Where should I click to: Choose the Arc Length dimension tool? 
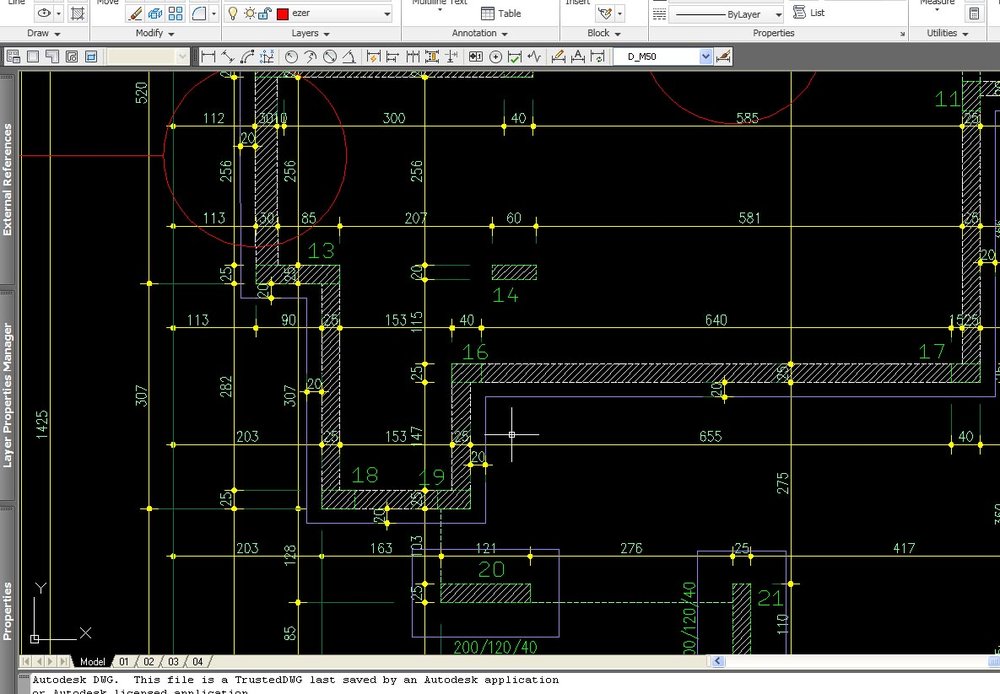247,57
